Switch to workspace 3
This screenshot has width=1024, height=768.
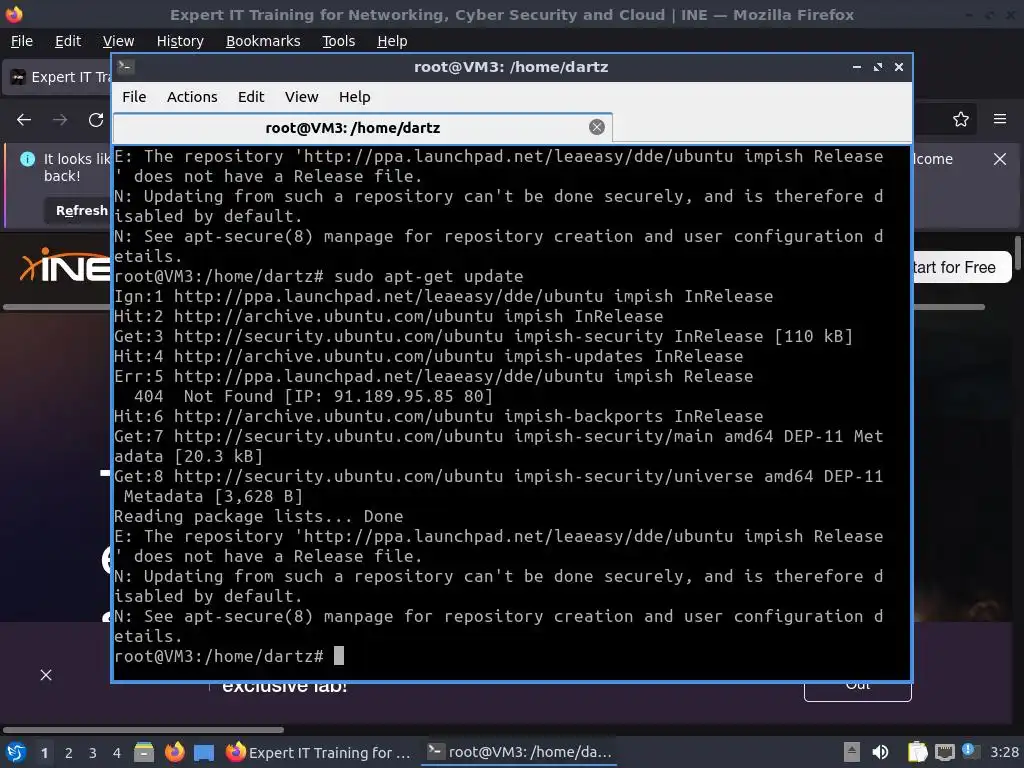click(x=93, y=753)
